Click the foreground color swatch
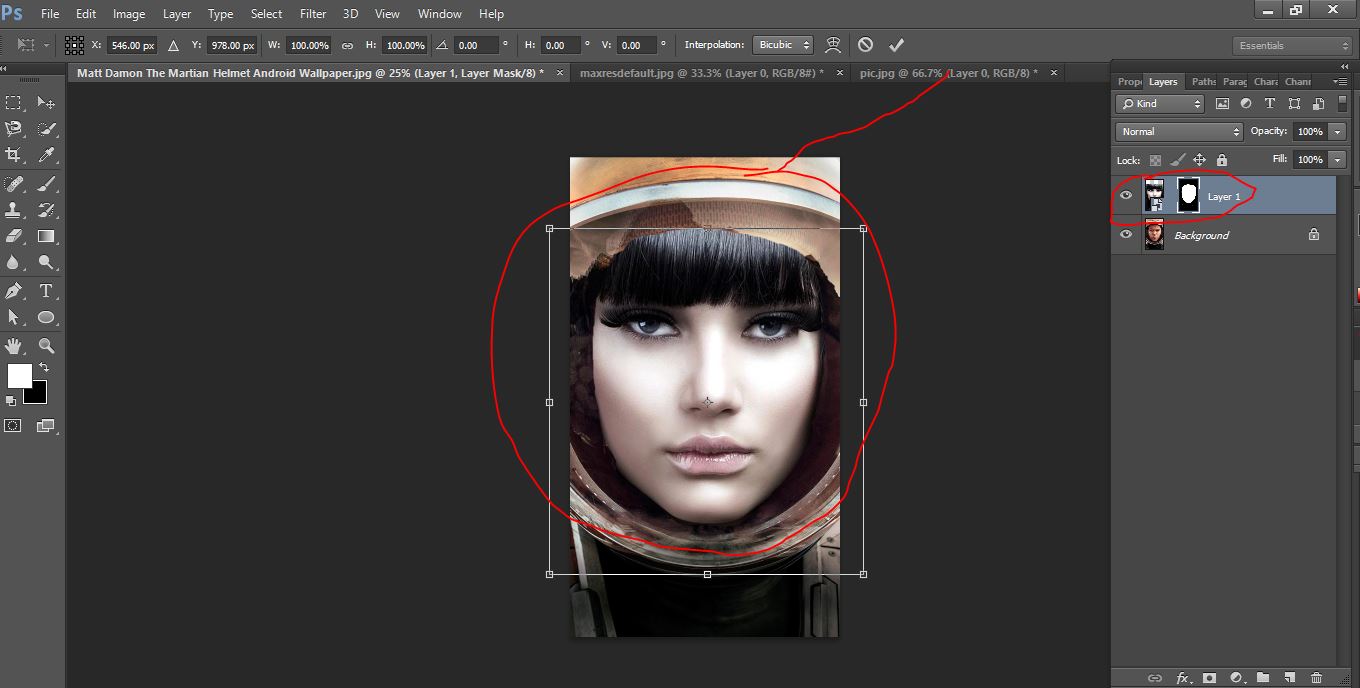1360x688 pixels. pyautogui.click(x=19, y=376)
